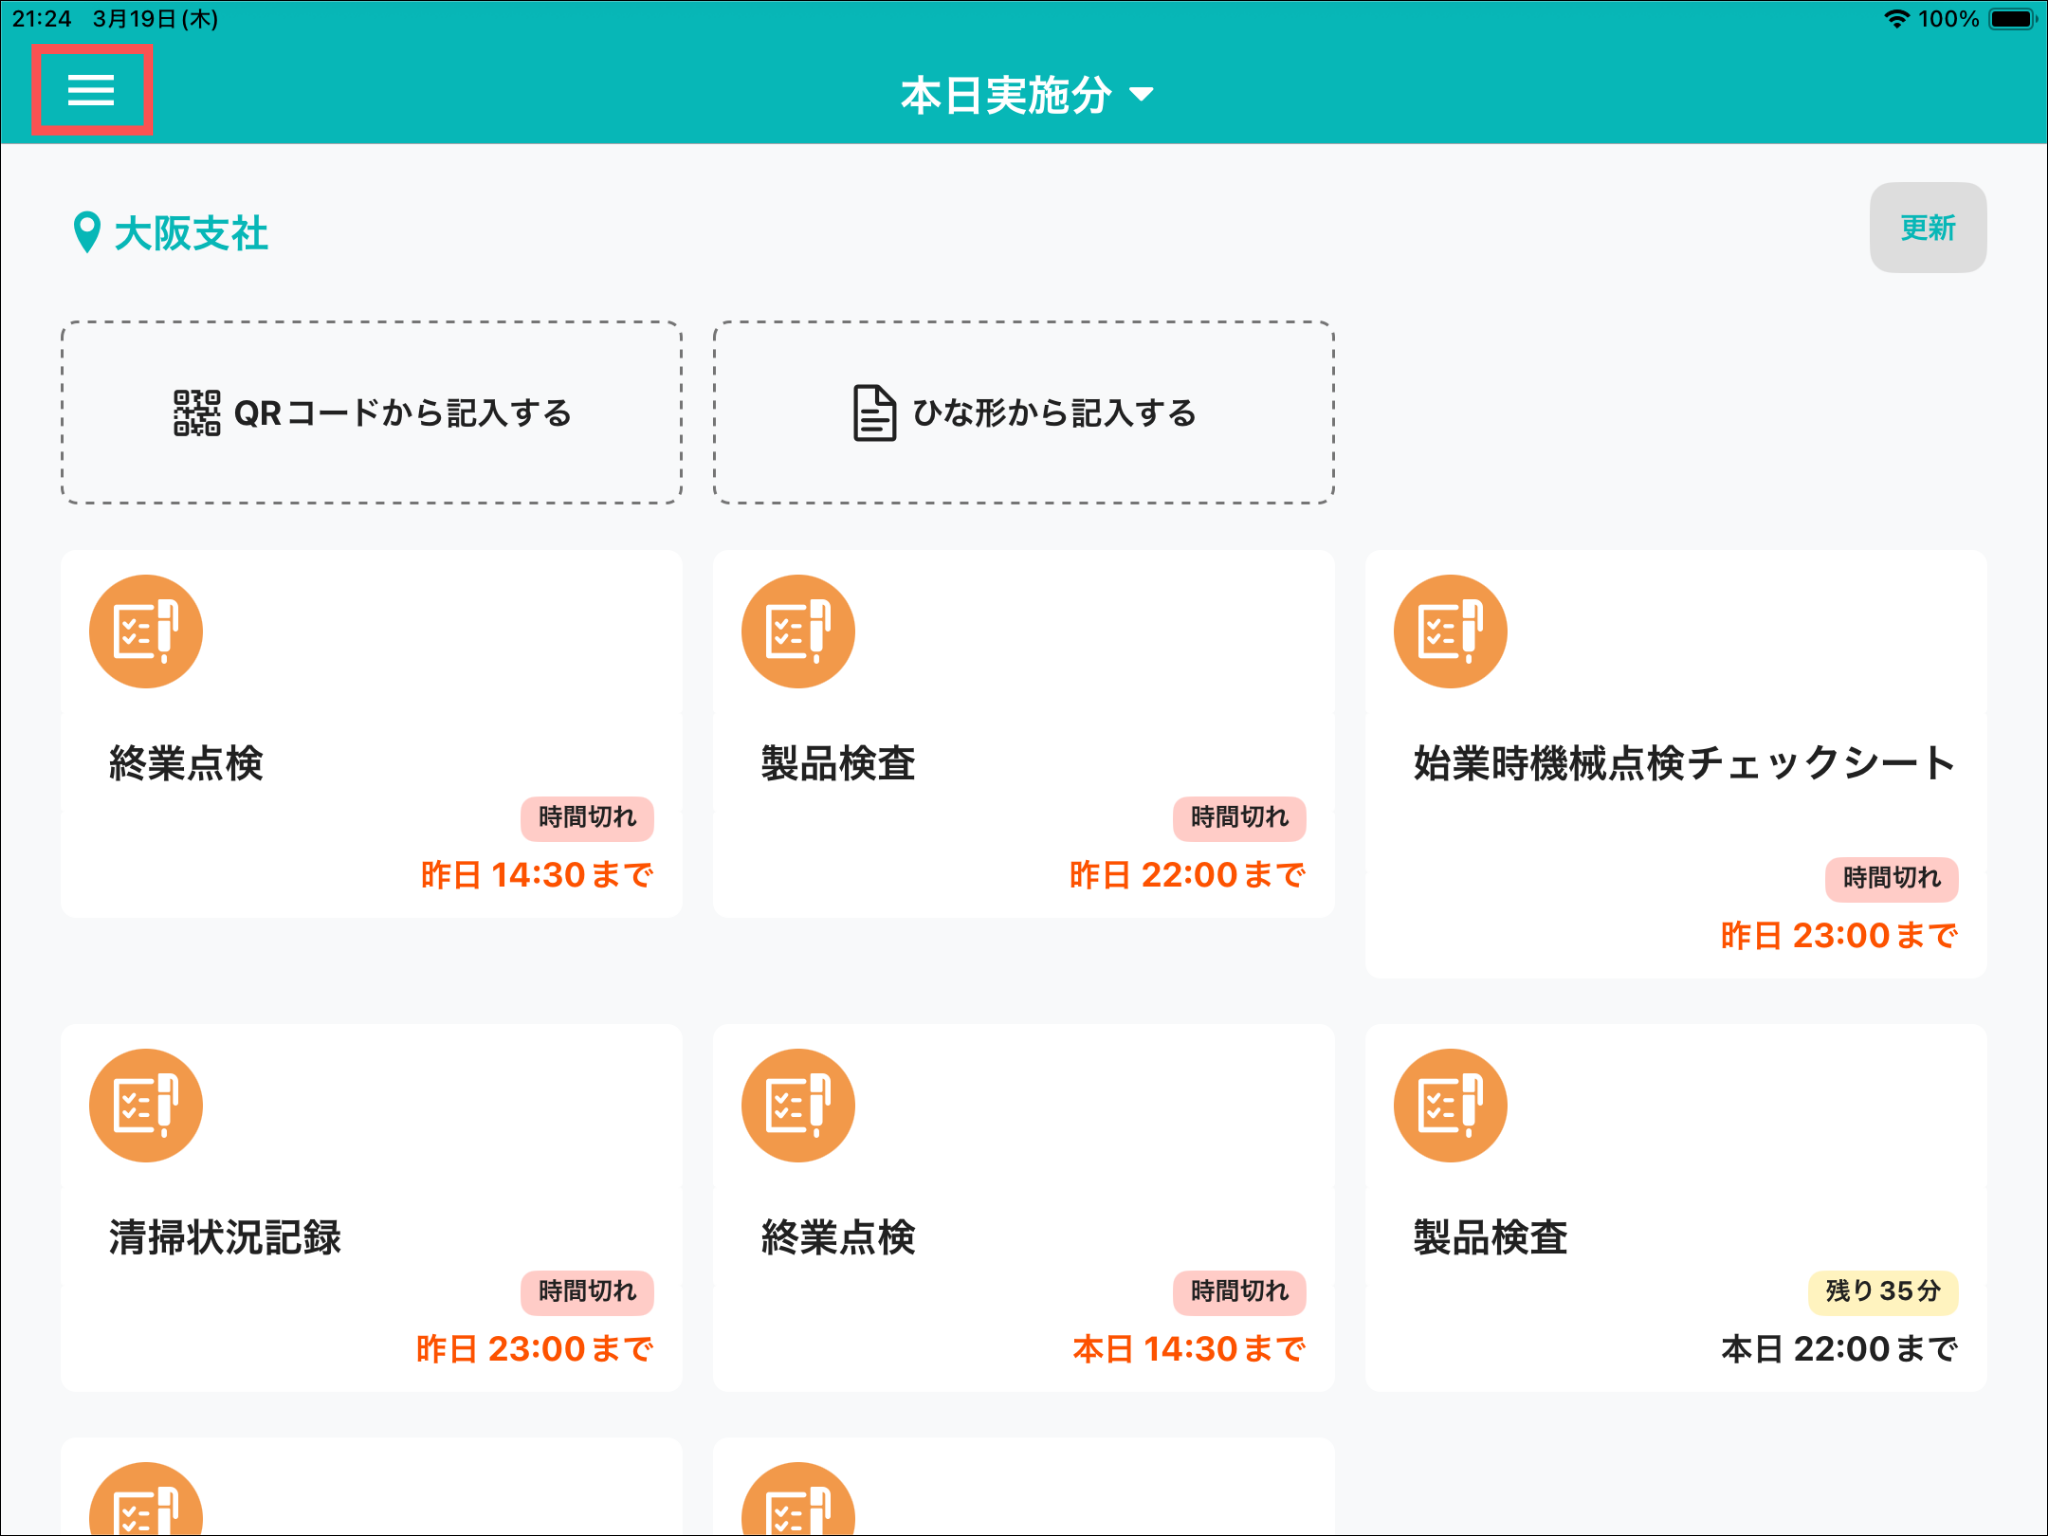This screenshot has height=1536, width=2048.
Task: Click checklist icon on 始業時機械点検チェックシート card
Action: click(1450, 631)
